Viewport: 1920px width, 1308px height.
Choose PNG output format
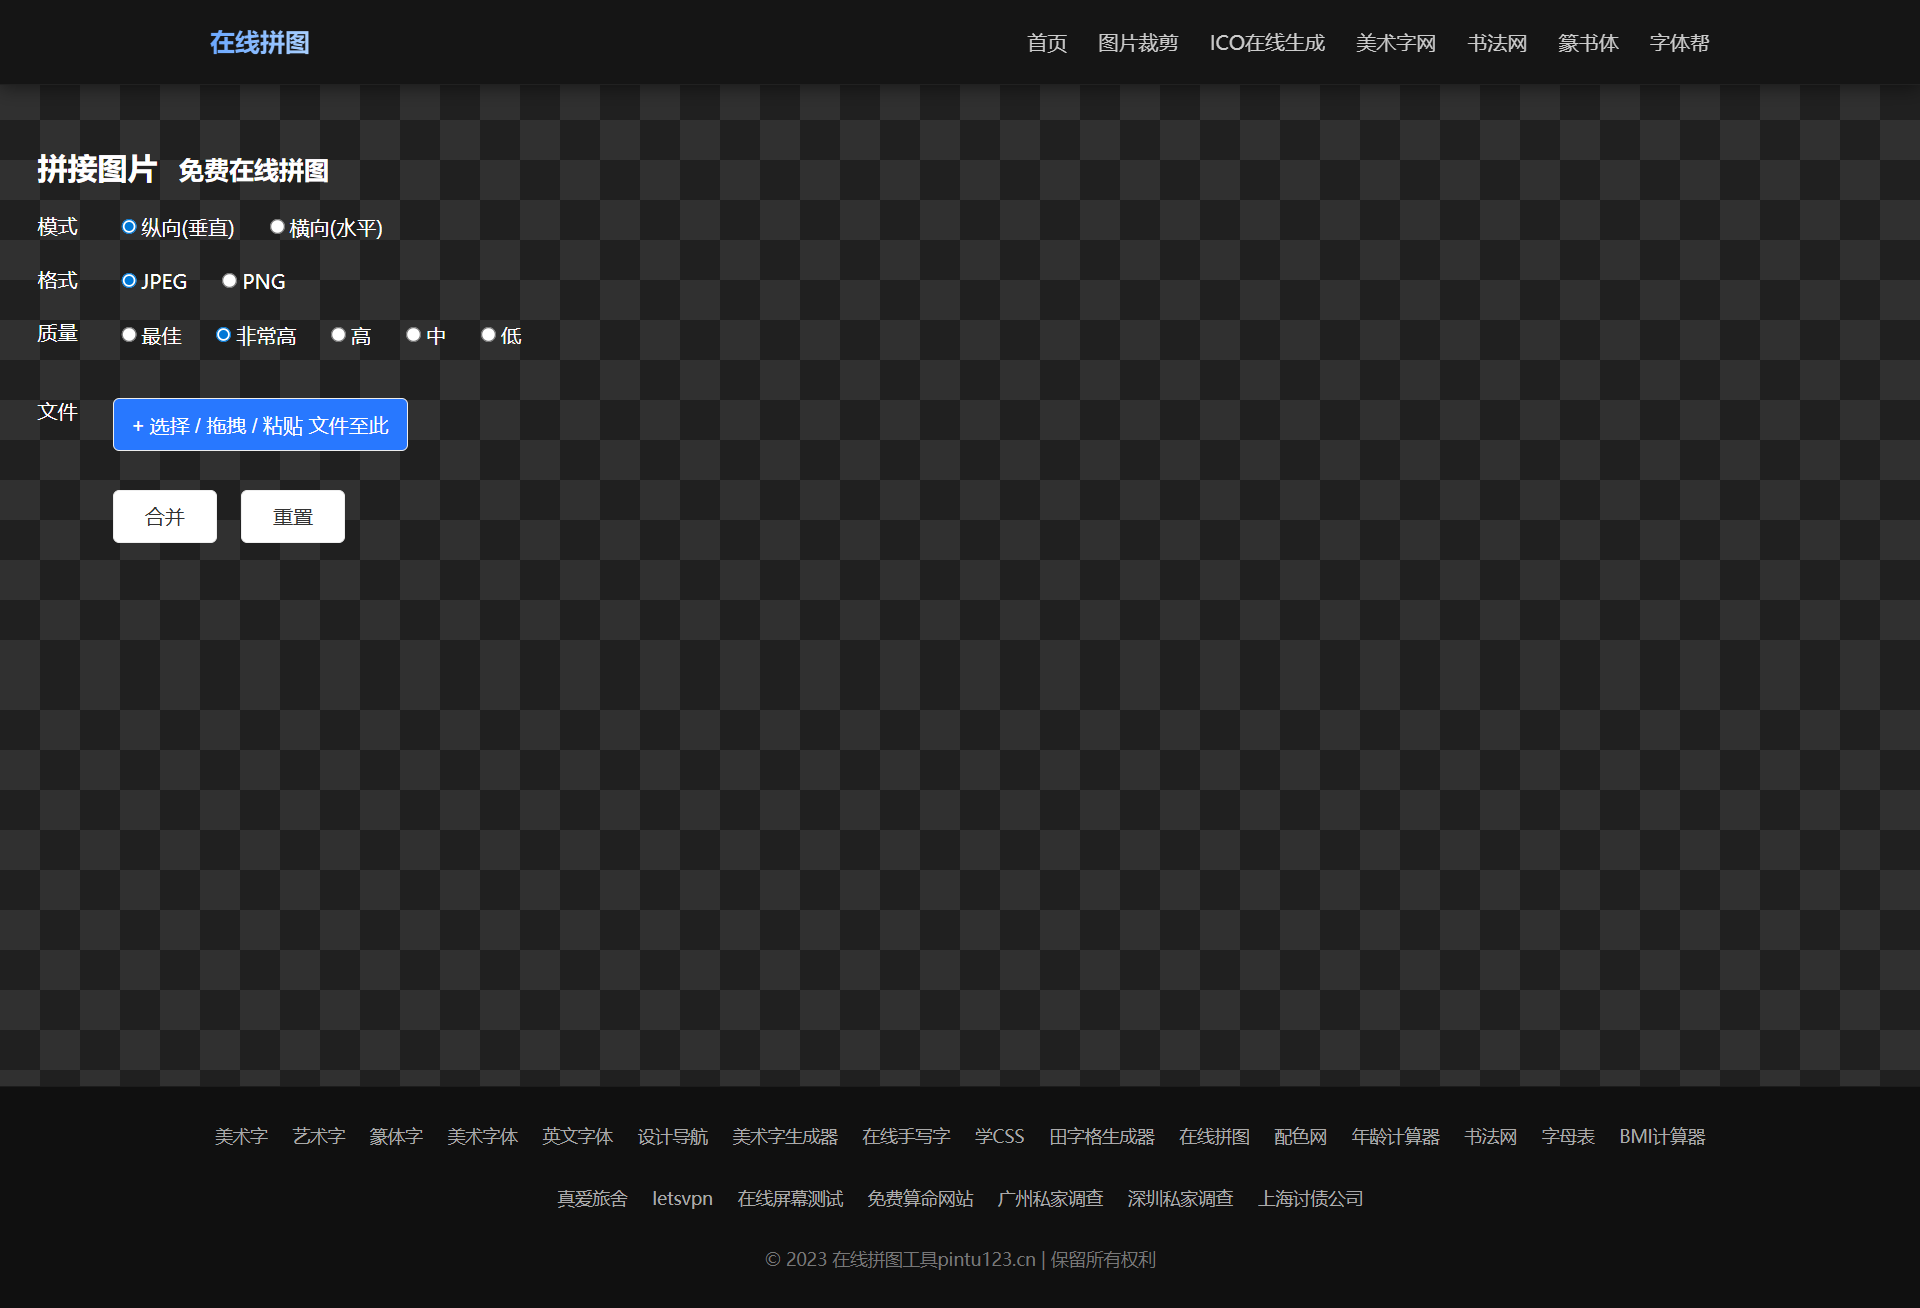(x=230, y=281)
